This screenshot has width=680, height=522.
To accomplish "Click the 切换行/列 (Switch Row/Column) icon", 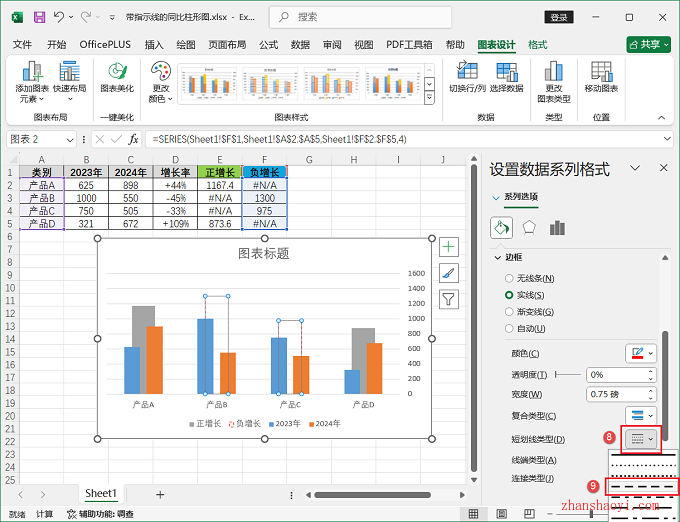I will [466, 72].
